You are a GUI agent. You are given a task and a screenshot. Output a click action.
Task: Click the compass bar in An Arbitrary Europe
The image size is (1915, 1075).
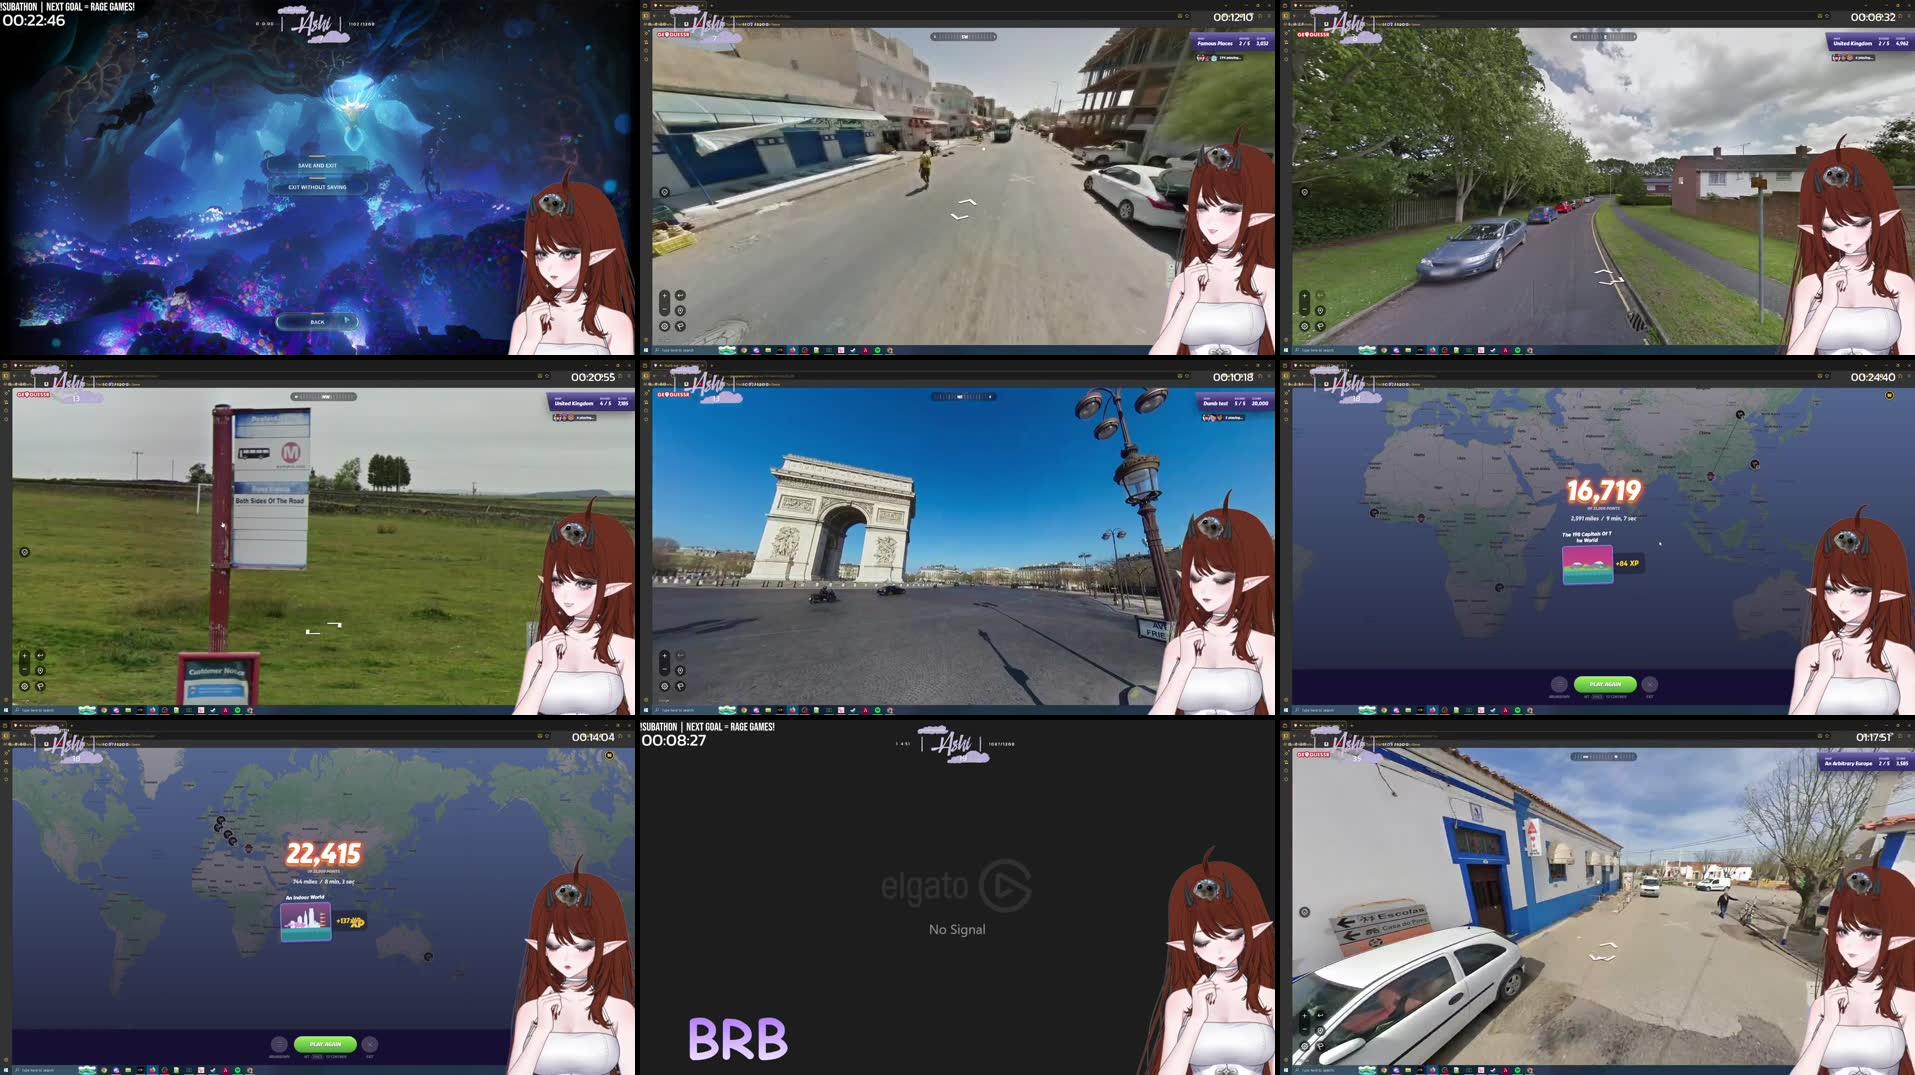coord(1603,757)
